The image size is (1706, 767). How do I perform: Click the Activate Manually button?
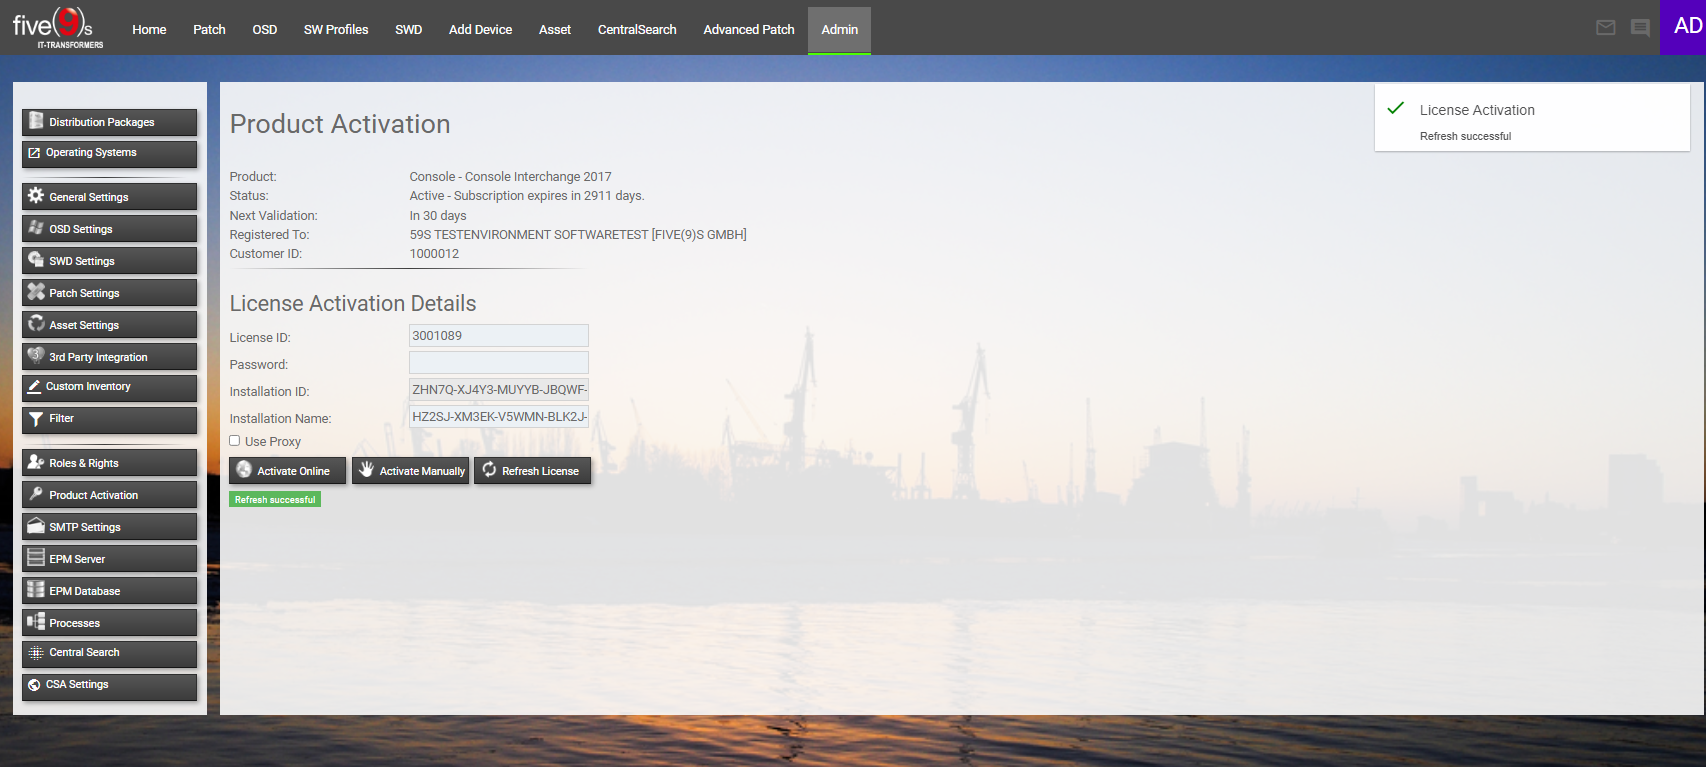click(x=411, y=470)
